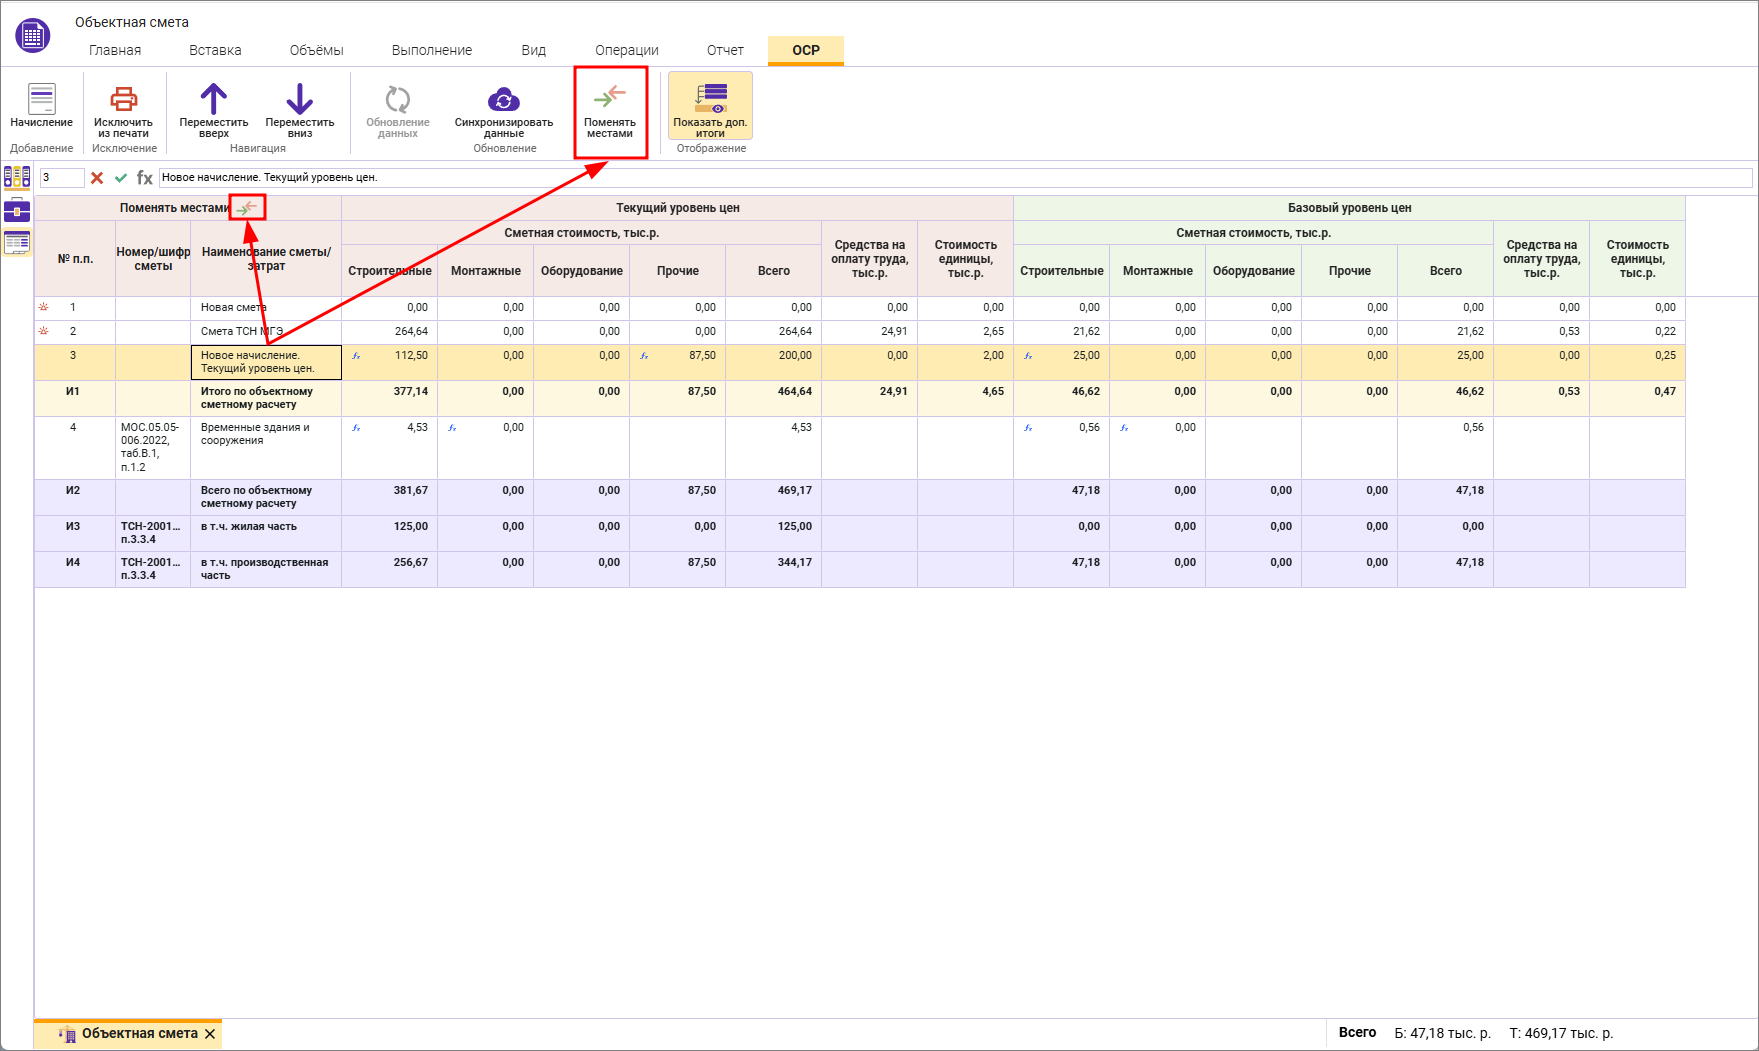Viewport: 1759px width, 1051px height.
Task: Cancel formula edit with red X
Action: pos(97,178)
